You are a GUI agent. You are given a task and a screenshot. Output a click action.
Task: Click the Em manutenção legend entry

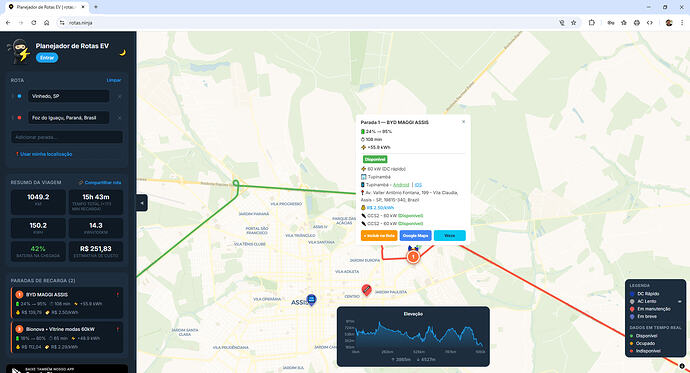click(x=650, y=309)
